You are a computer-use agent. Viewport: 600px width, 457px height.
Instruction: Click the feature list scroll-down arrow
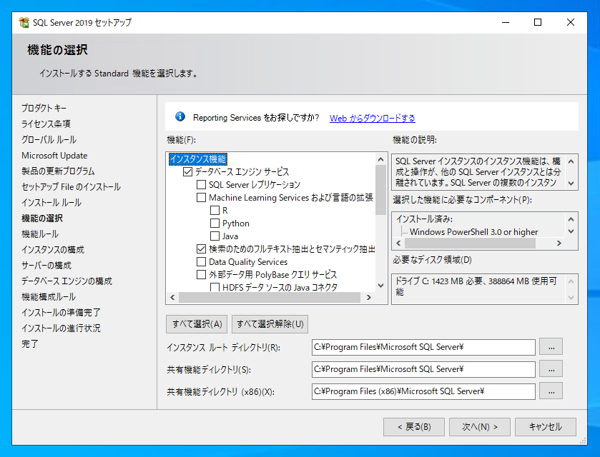381,286
